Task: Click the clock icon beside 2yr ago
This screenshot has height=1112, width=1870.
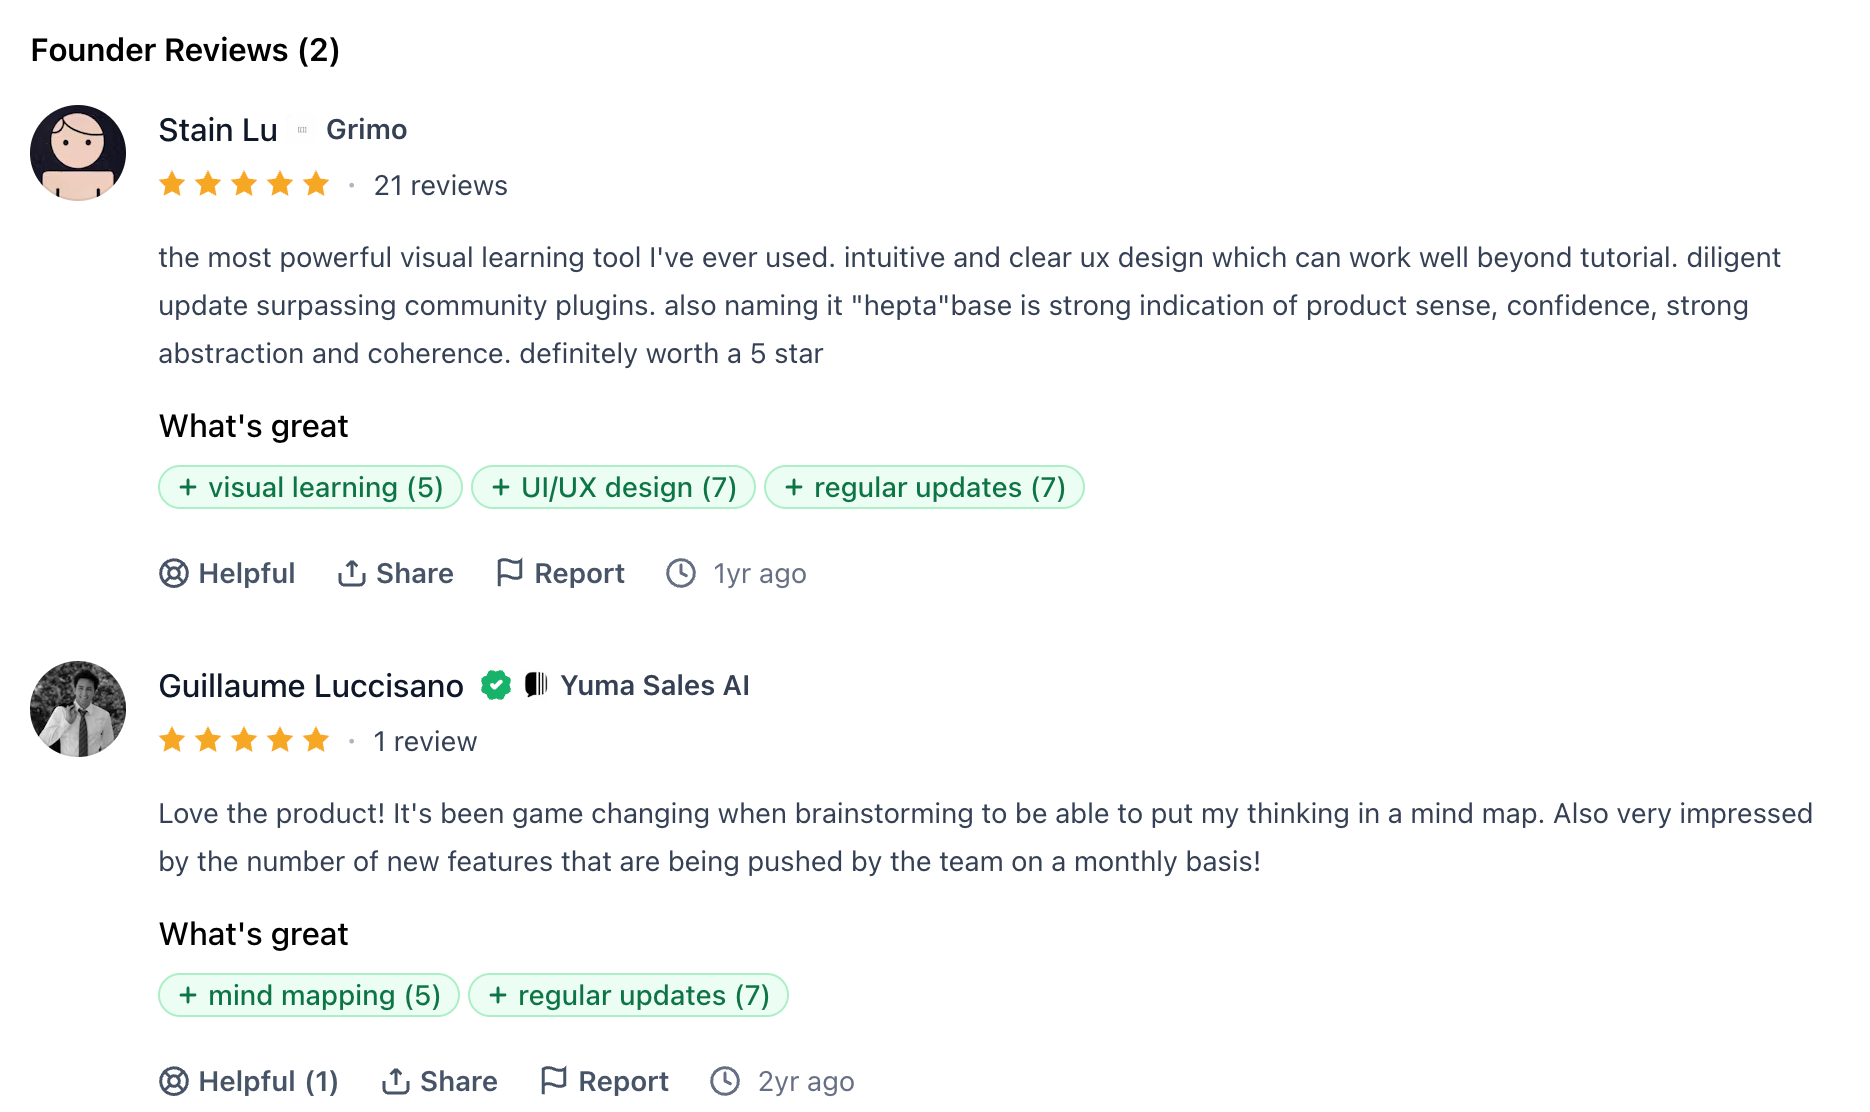Action: coord(725,1081)
